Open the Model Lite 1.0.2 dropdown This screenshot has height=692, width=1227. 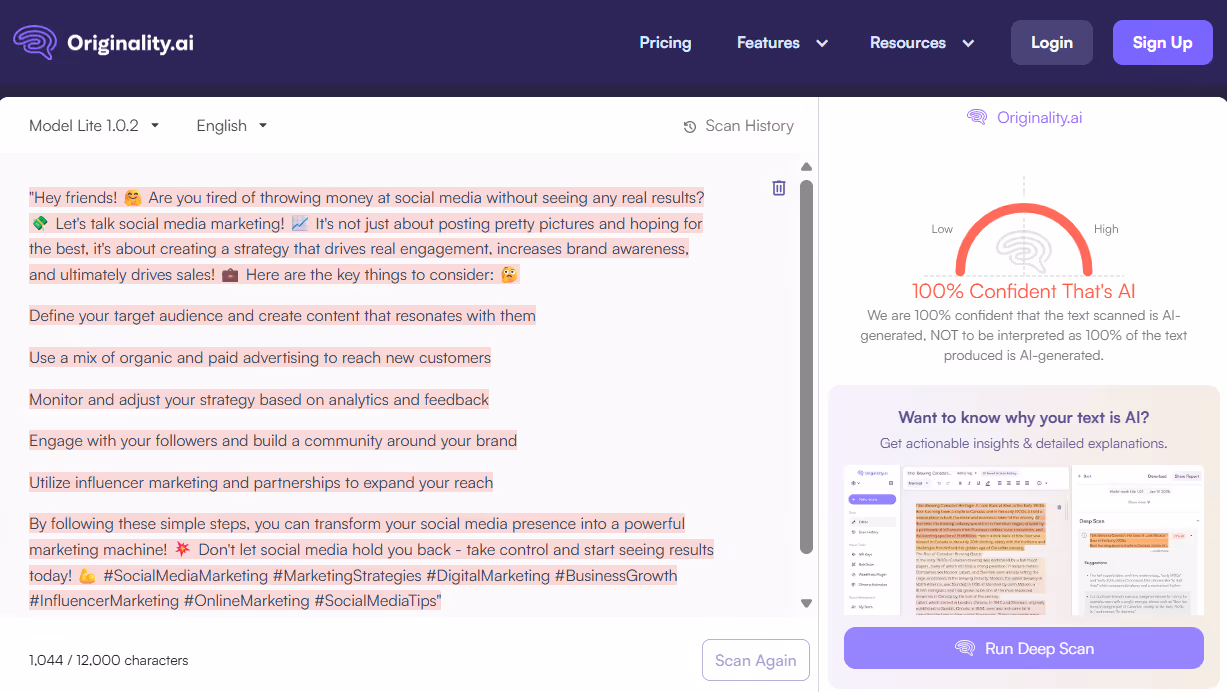click(94, 126)
